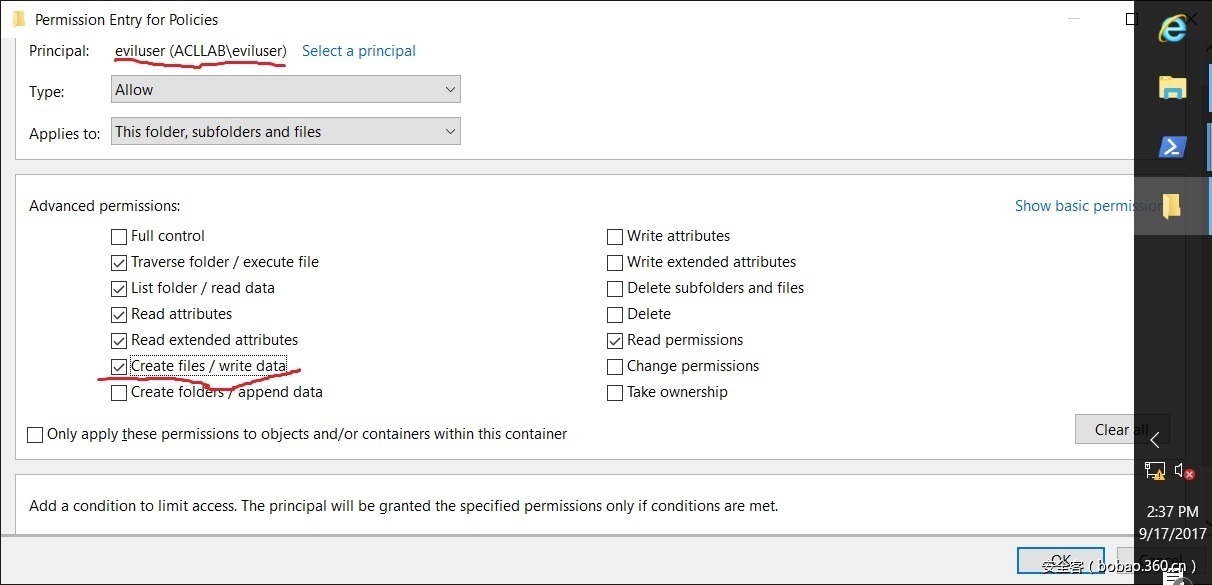Click the network status tray icon
This screenshot has height=585, width=1212.
[1155, 470]
